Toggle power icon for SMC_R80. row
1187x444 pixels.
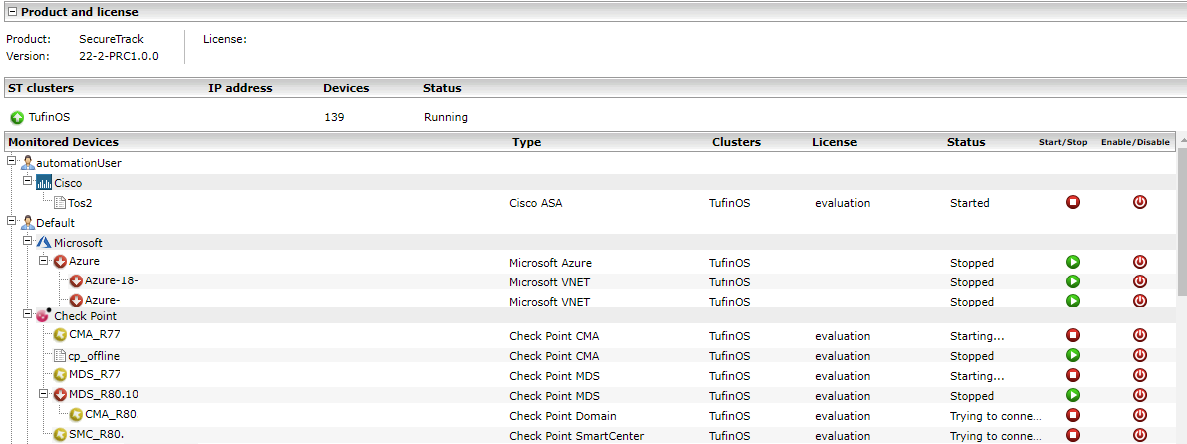point(1139,435)
